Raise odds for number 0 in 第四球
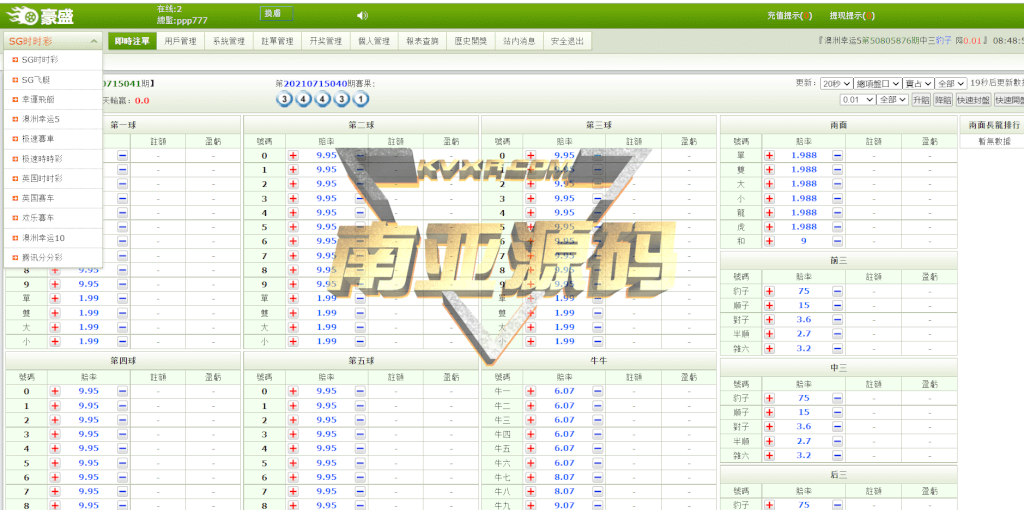 (x=55, y=391)
